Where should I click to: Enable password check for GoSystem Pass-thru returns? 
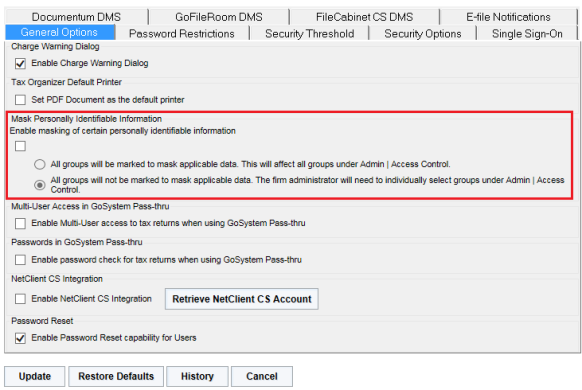click(20, 260)
